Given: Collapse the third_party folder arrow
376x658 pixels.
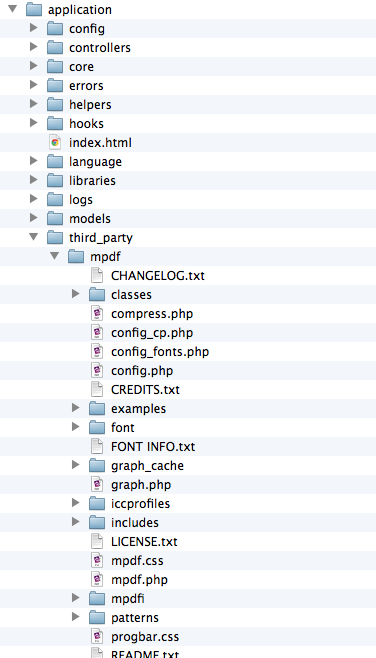Looking at the screenshot, I should tap(34, 237).
